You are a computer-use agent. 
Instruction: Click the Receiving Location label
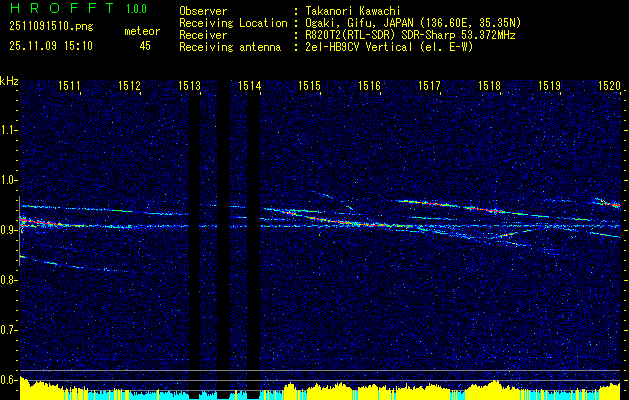point(233,23)
